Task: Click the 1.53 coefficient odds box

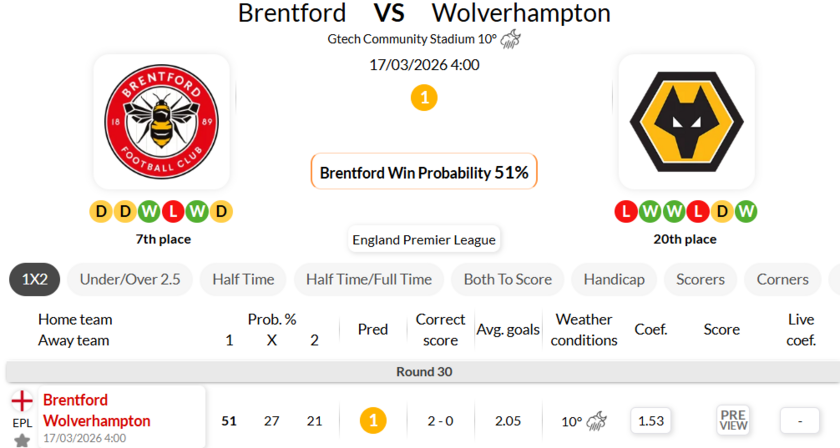Action: click(x=651, y=420)
